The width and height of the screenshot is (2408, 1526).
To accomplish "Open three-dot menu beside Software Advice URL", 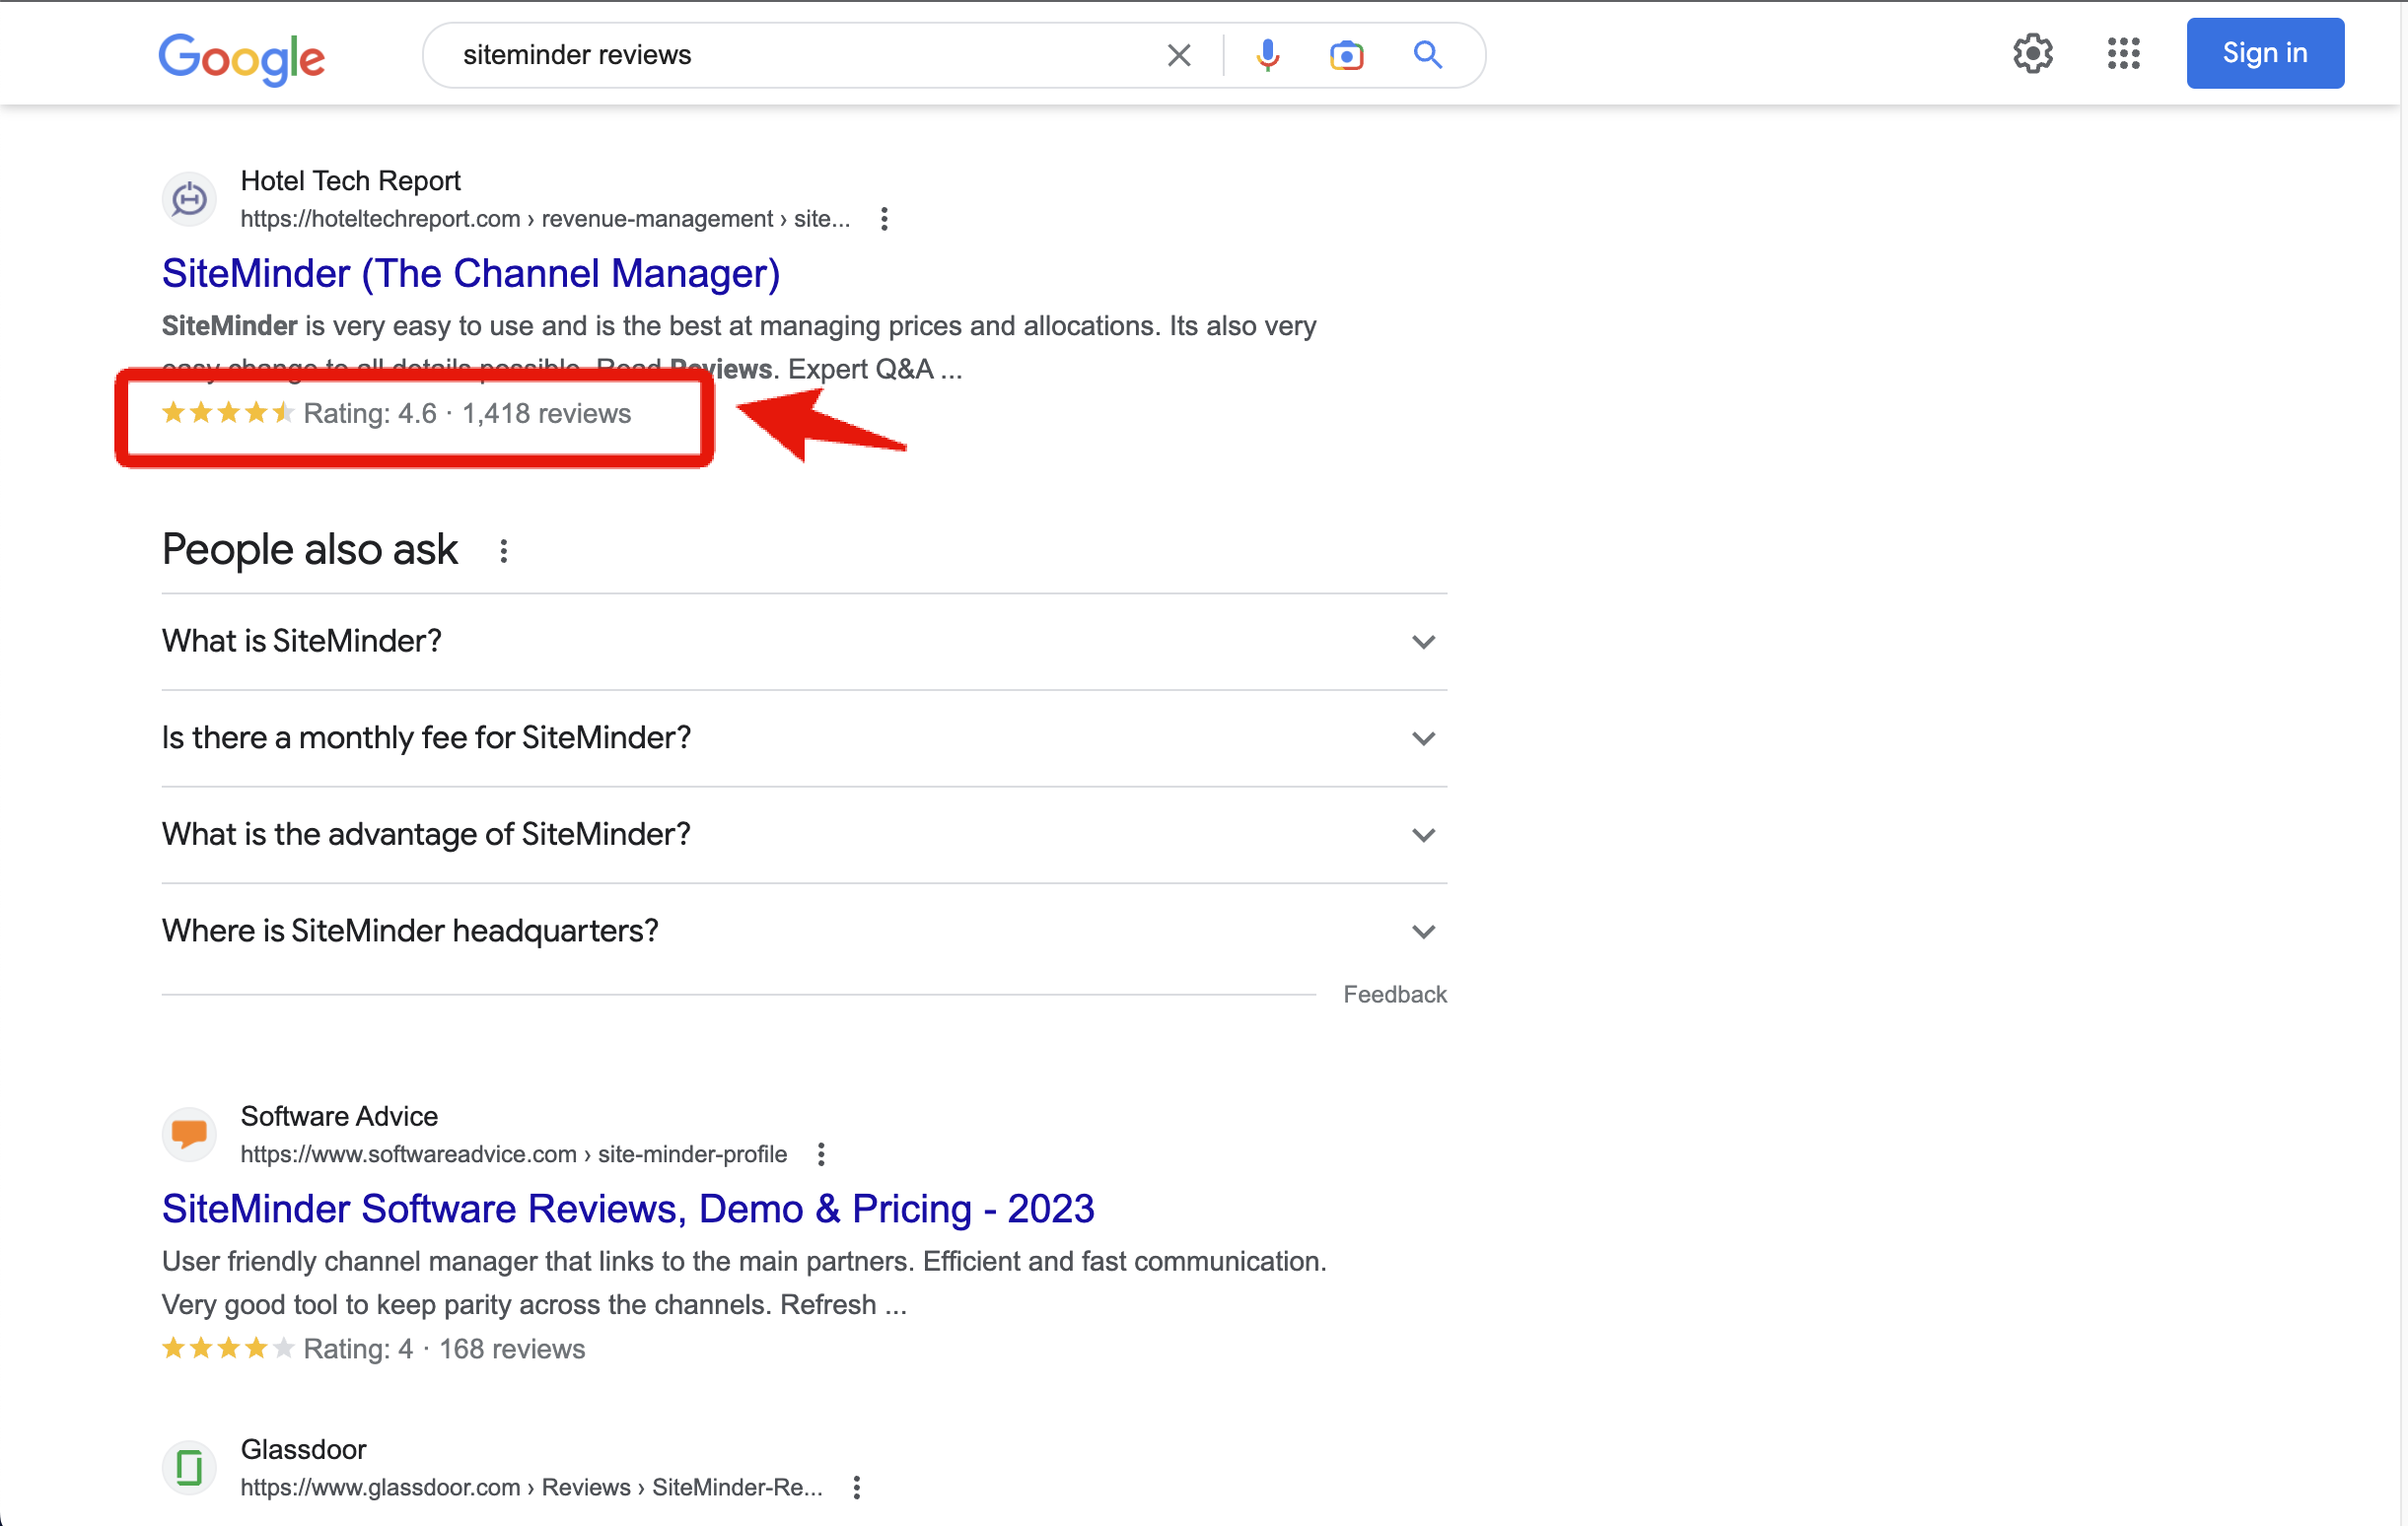I will click(821, 1154).
